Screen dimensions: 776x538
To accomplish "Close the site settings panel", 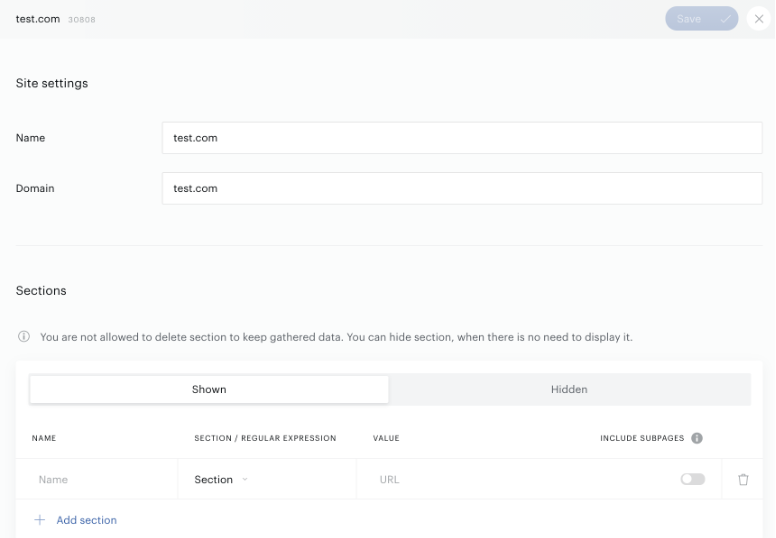I will click(759, 19).
